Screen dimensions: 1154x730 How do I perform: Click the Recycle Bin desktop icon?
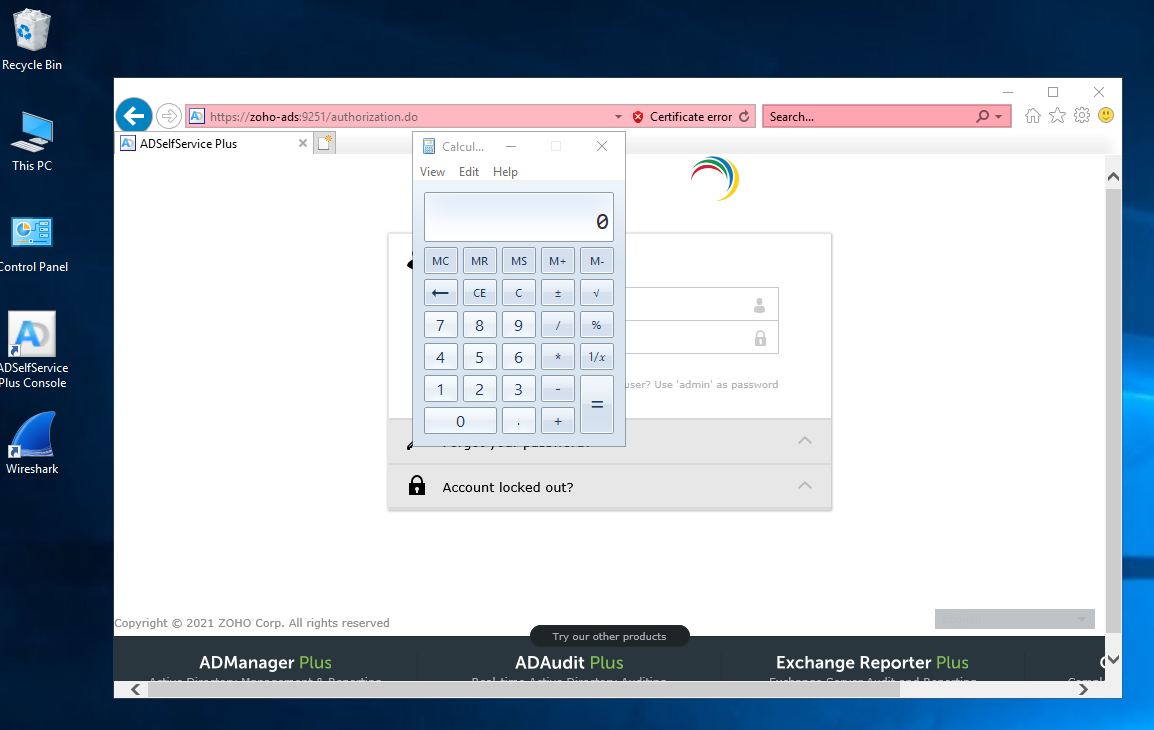[32, 40]
